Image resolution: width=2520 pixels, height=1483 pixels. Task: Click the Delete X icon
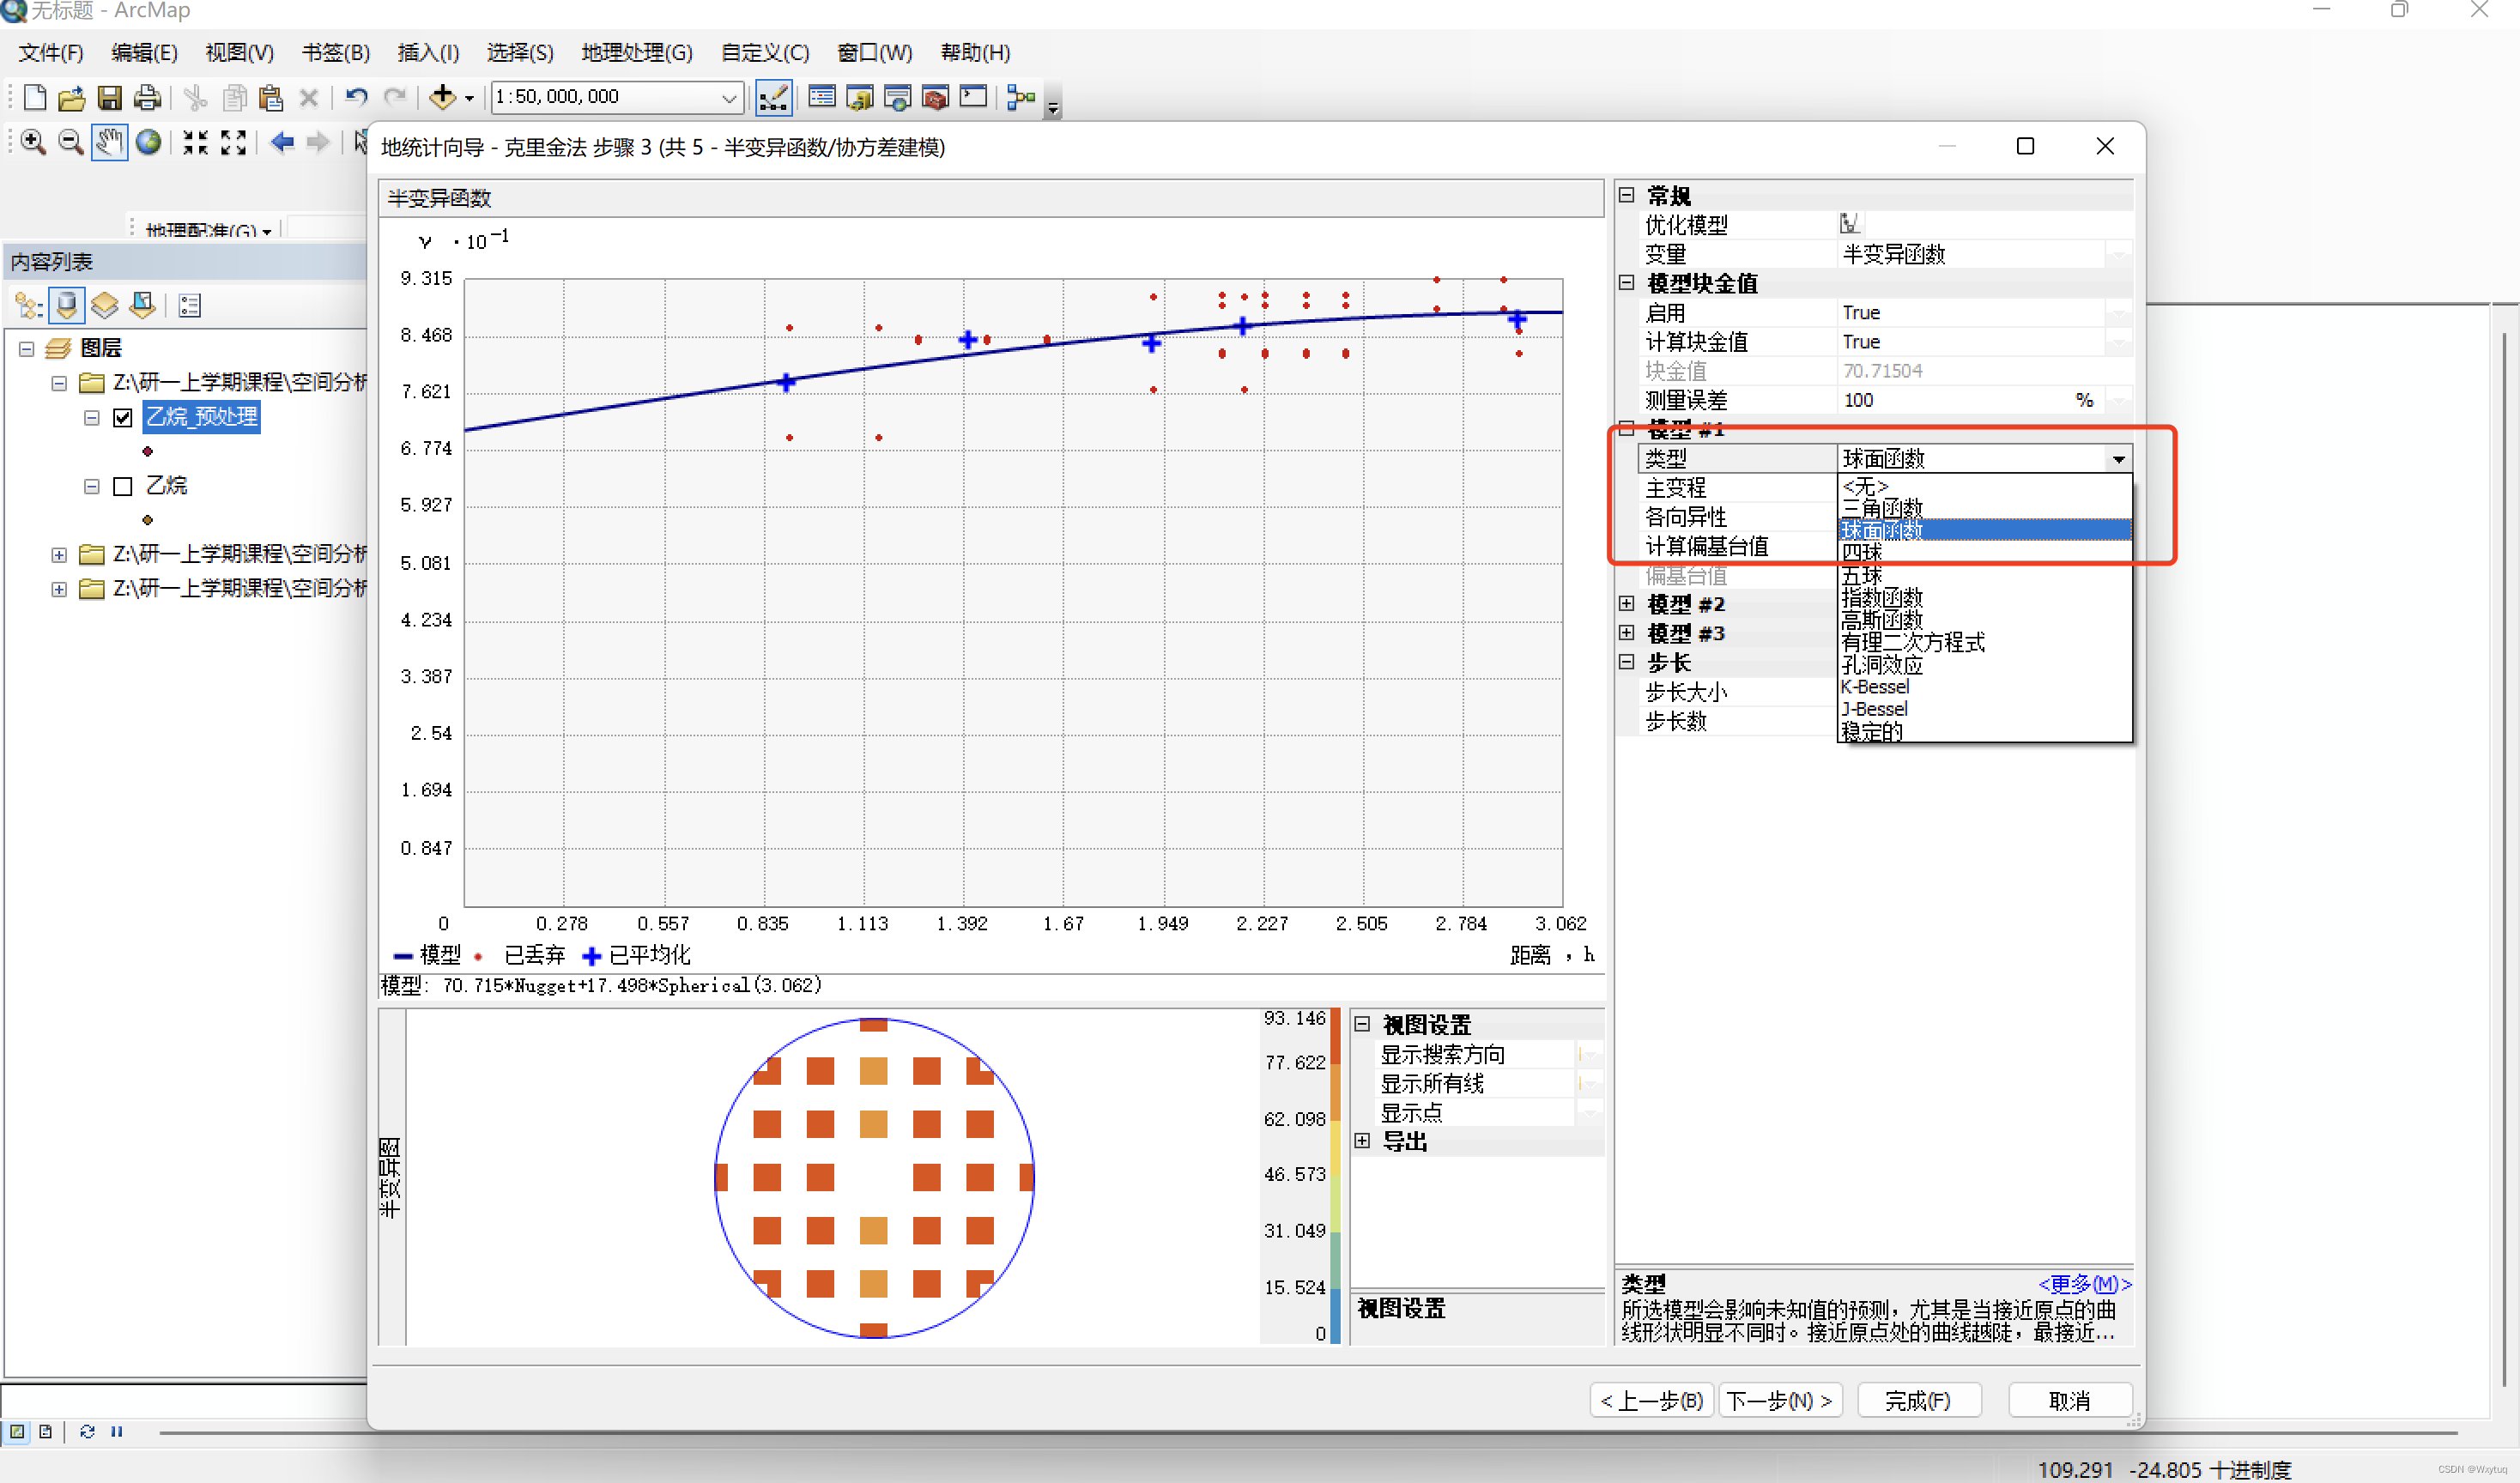(x=309, y=97)
